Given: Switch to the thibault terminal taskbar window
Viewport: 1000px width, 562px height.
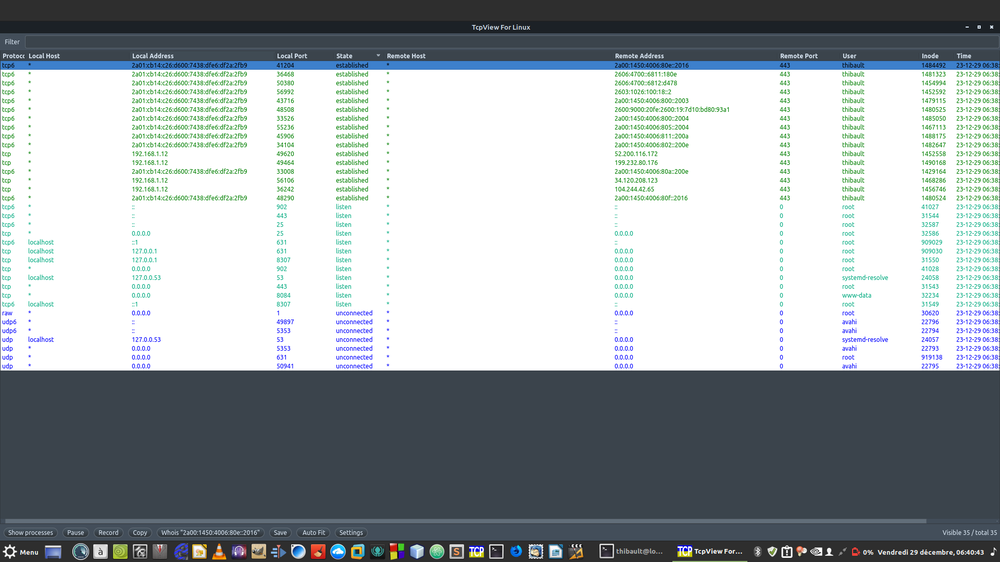Looking at the screenshot, I should tap(630, 551).
